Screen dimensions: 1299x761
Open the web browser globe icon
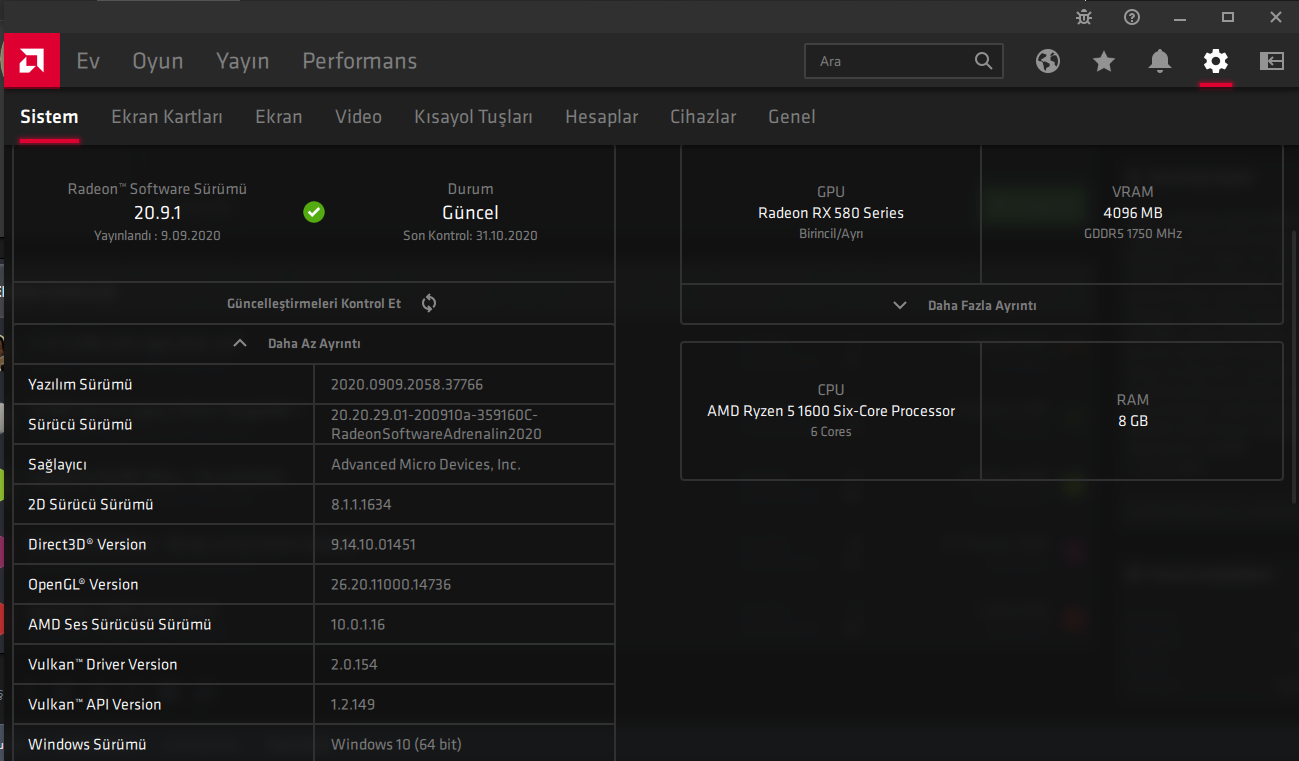1048,61
